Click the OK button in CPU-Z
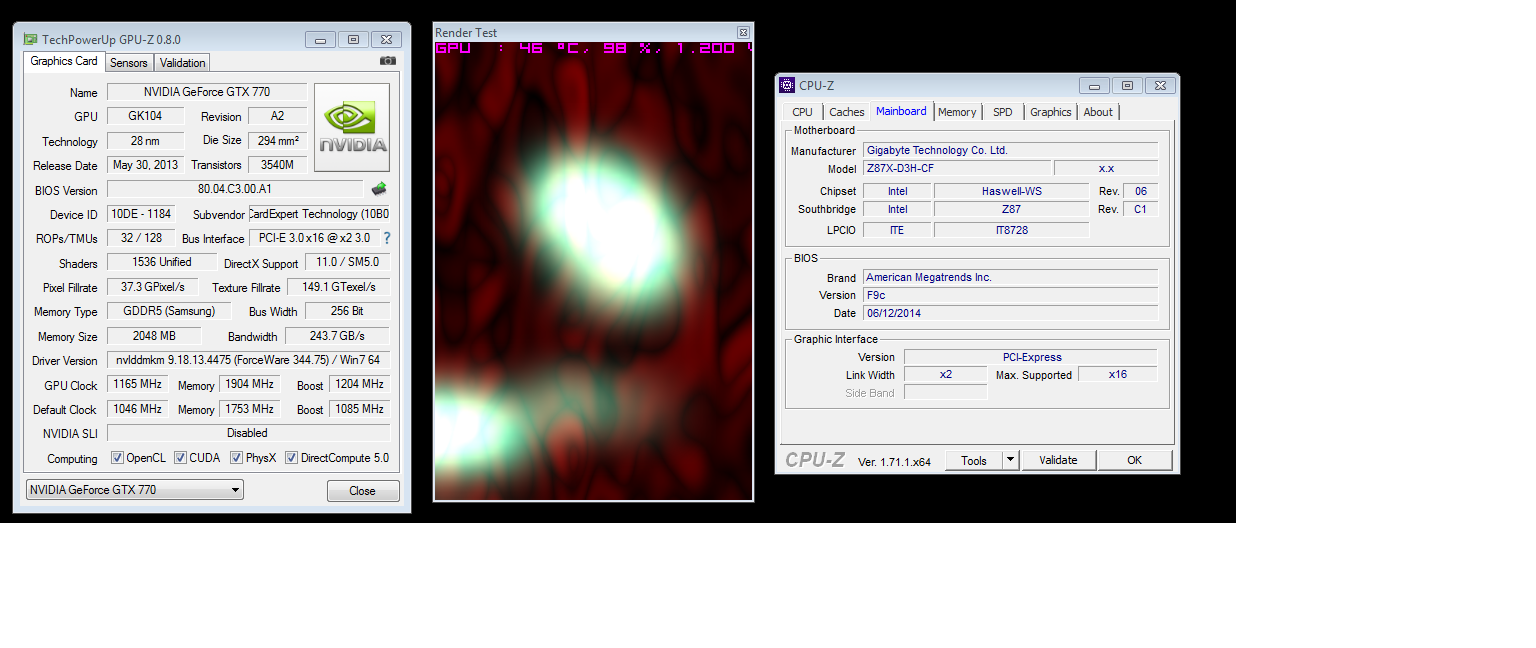Image resolution: width=1536 pixels, height=648 pixels. tap(1134, 460)
